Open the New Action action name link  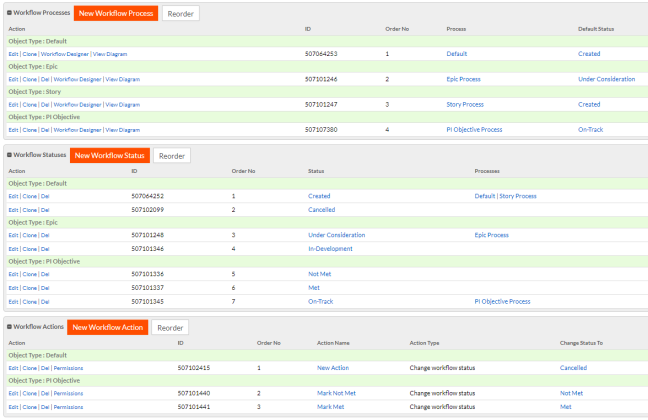pos(332,368)
